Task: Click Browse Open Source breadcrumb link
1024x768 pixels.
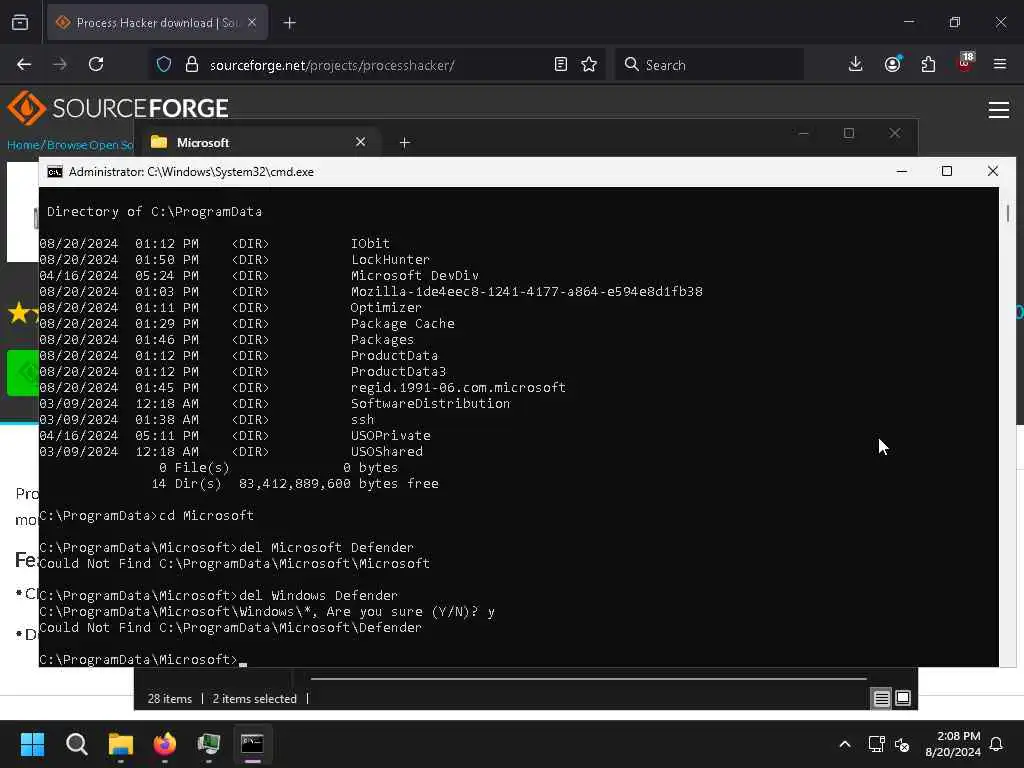Action: pos(89,145)
